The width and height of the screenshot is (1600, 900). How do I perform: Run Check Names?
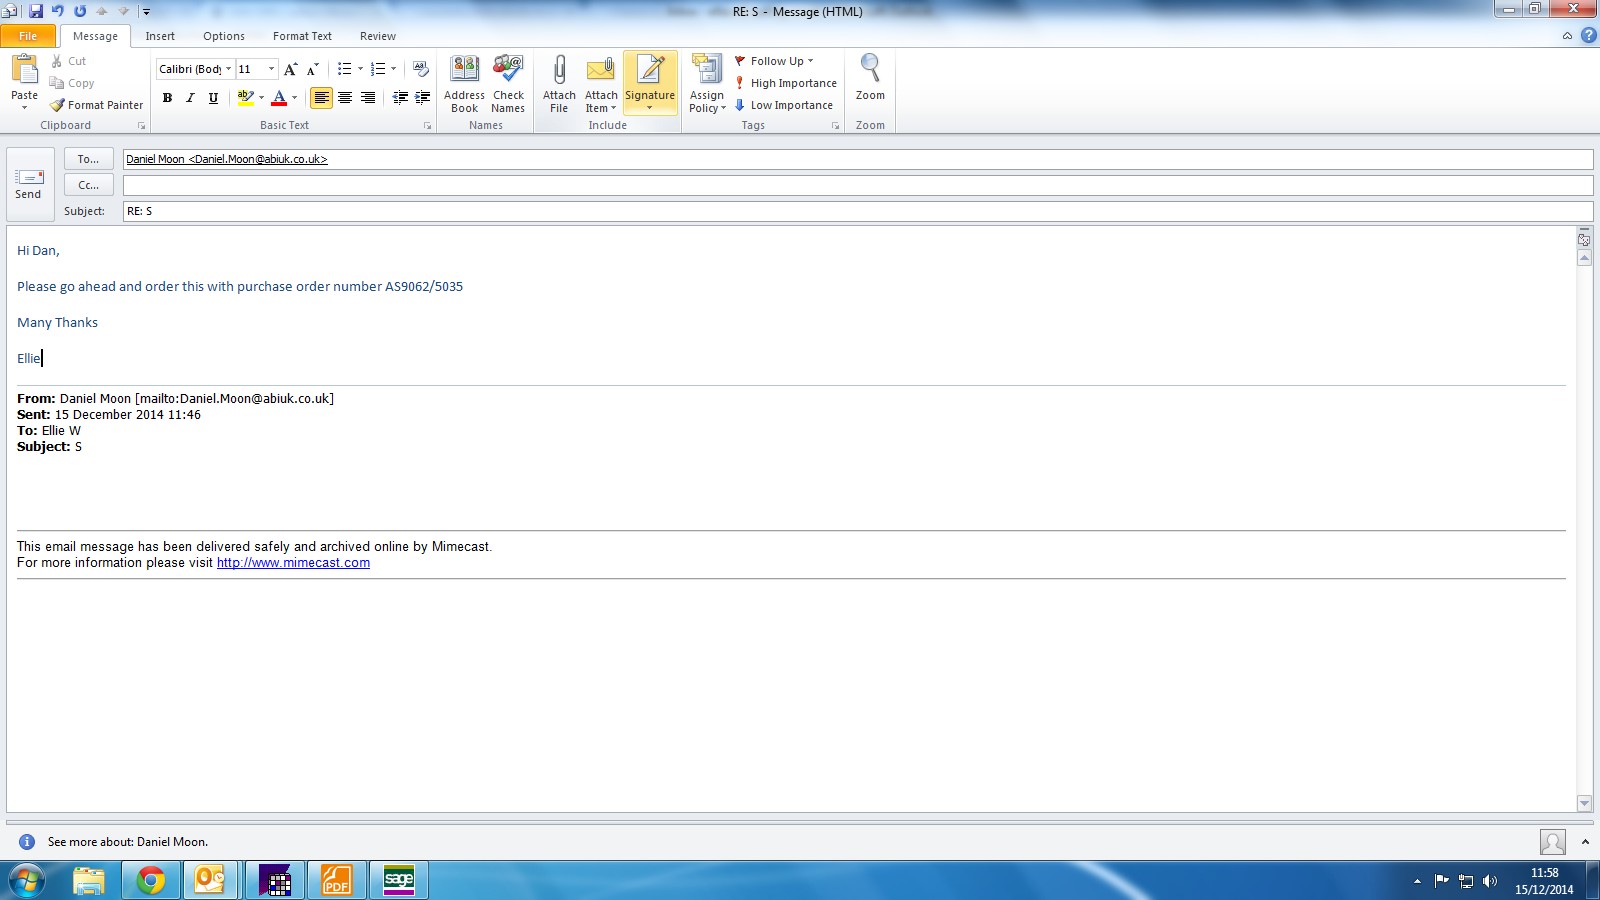[x=508, y=84]
